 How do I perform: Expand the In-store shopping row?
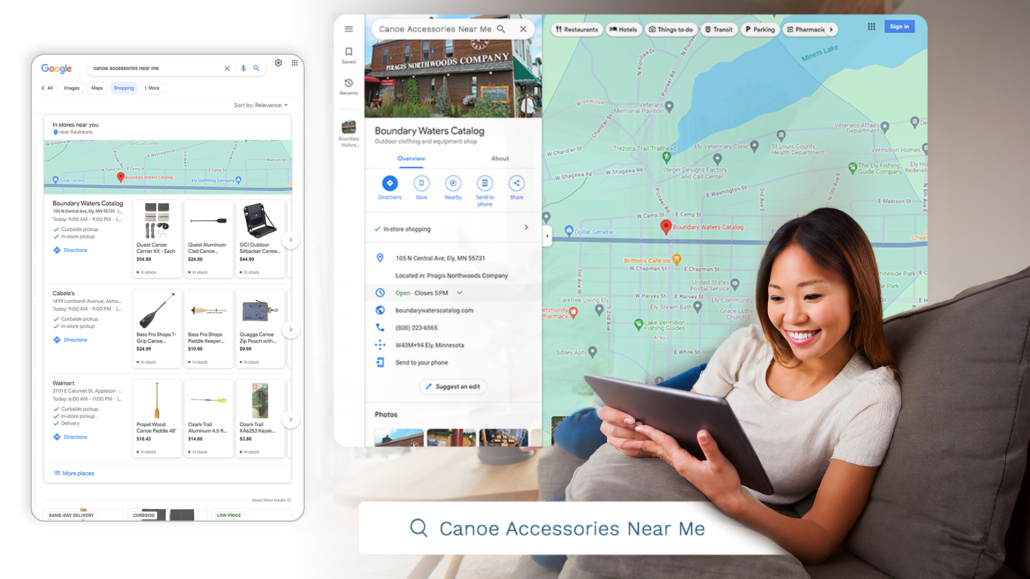(x=452, y=229)
